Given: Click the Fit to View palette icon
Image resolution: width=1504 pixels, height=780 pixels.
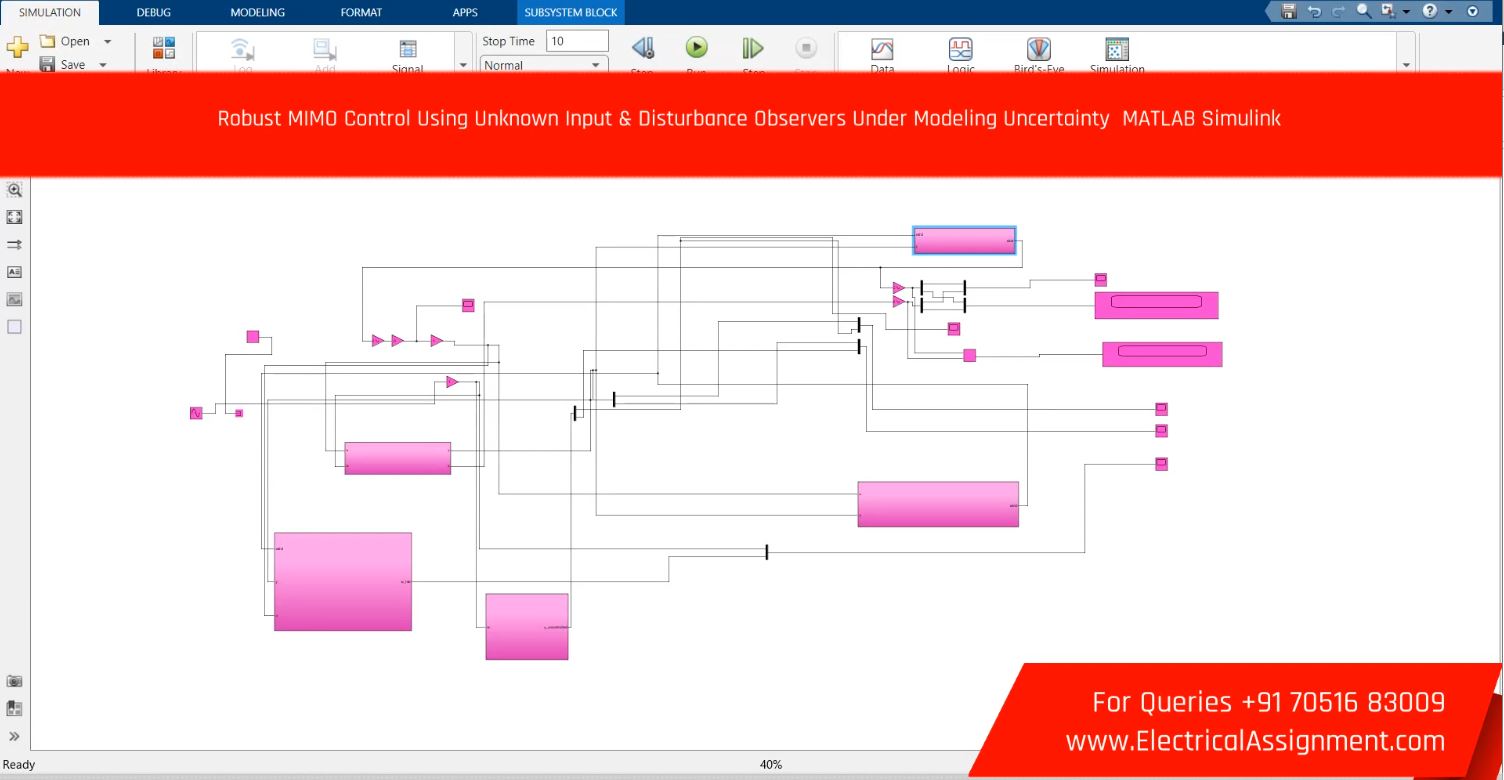Looking at the screenshot, I should click(x=14, y=216).
